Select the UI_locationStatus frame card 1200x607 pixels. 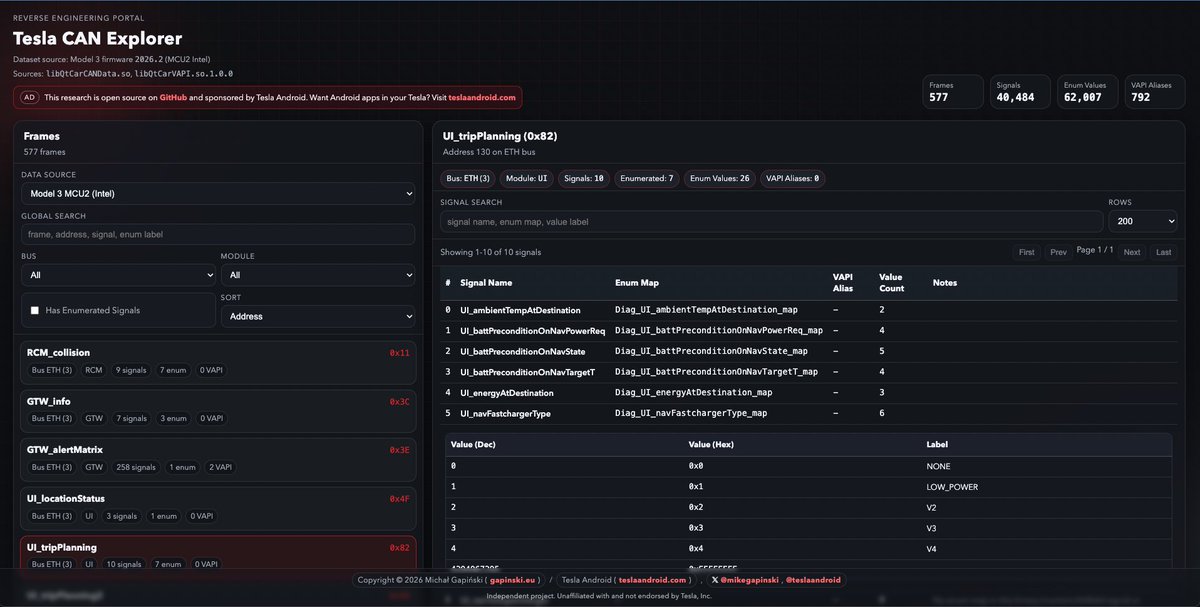pyautogui.click(x=218, y=509)
